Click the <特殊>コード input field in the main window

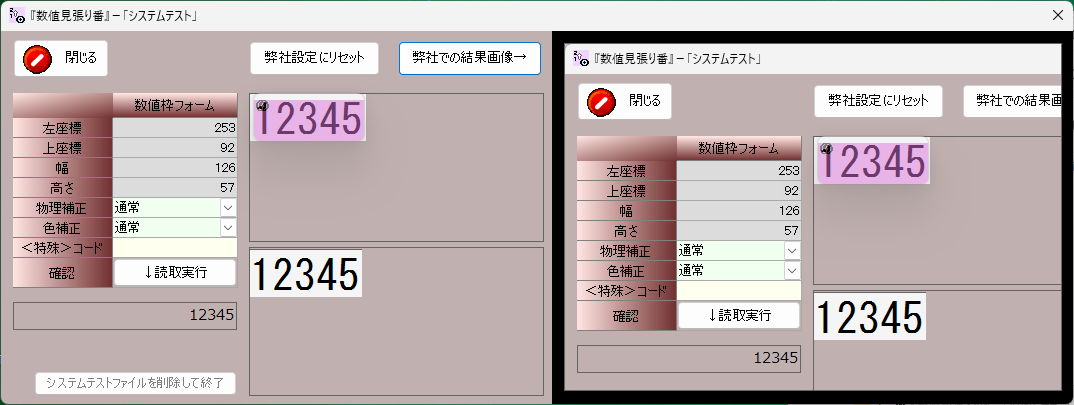175,247
